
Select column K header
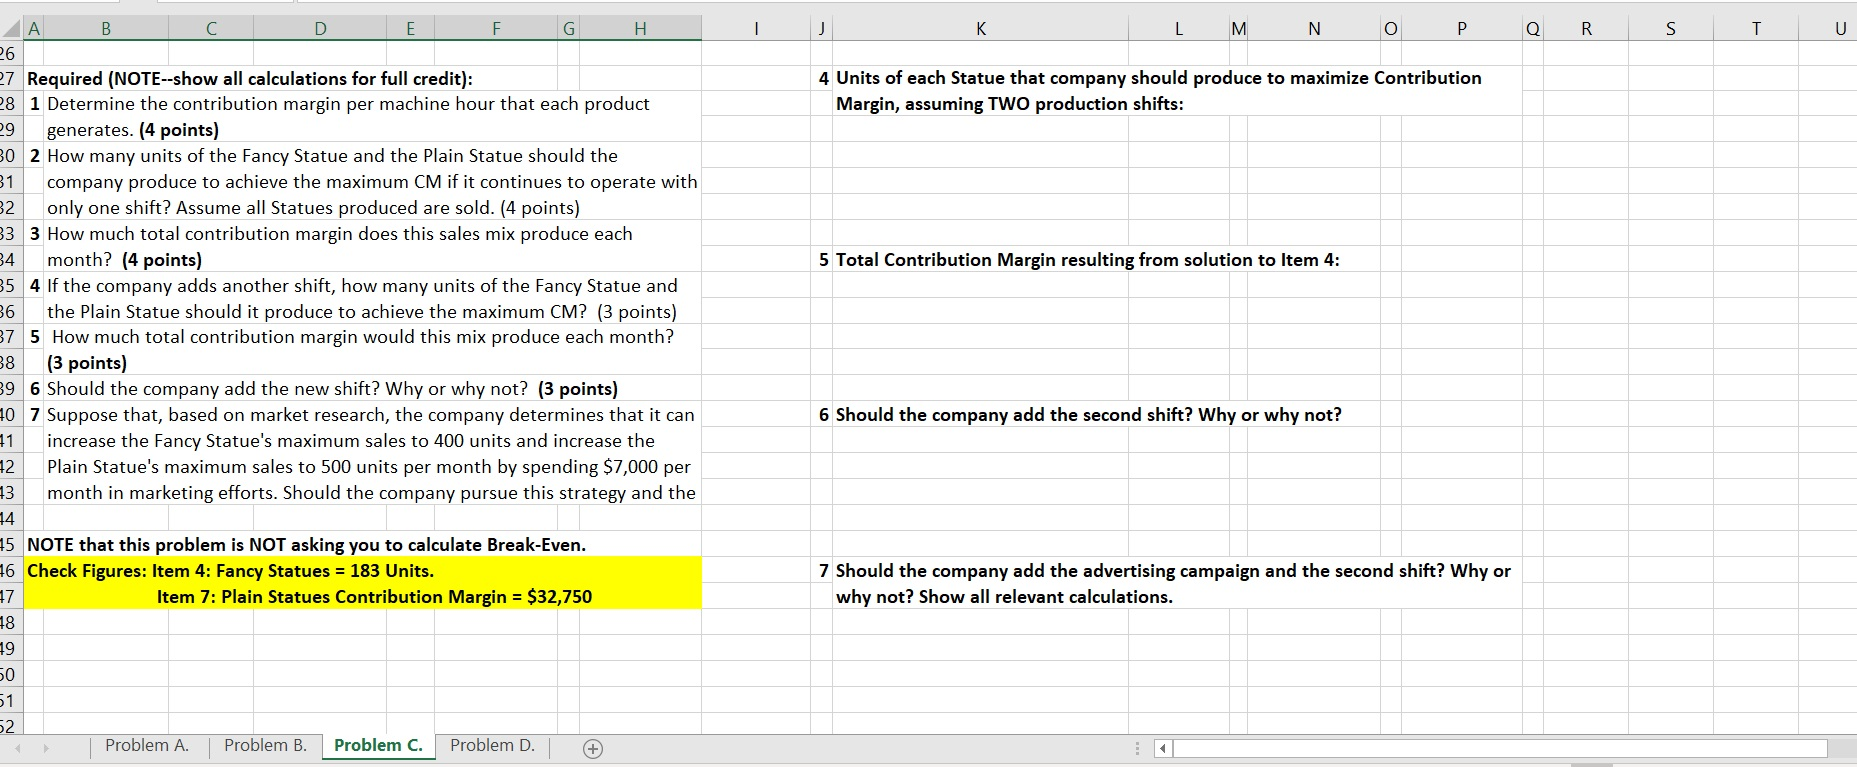click(x=981, y=29)
